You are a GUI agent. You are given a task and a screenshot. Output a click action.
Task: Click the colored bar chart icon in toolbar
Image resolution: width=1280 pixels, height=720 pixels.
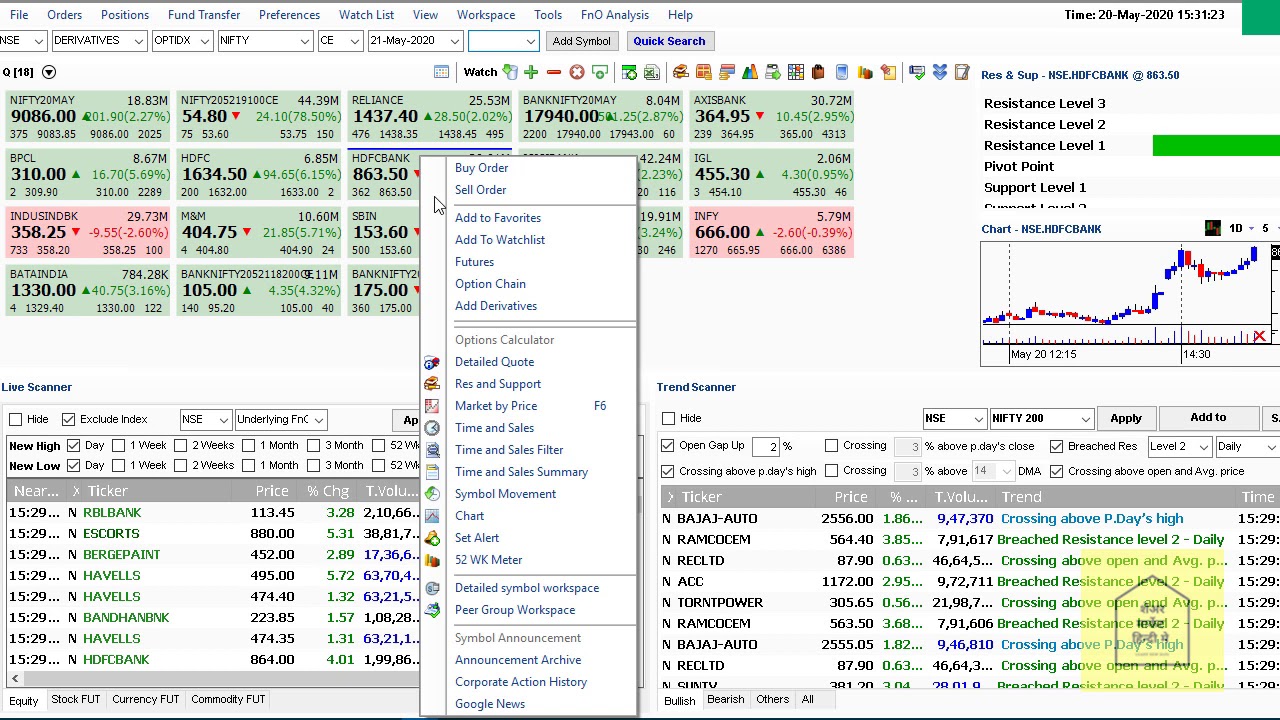864,72
